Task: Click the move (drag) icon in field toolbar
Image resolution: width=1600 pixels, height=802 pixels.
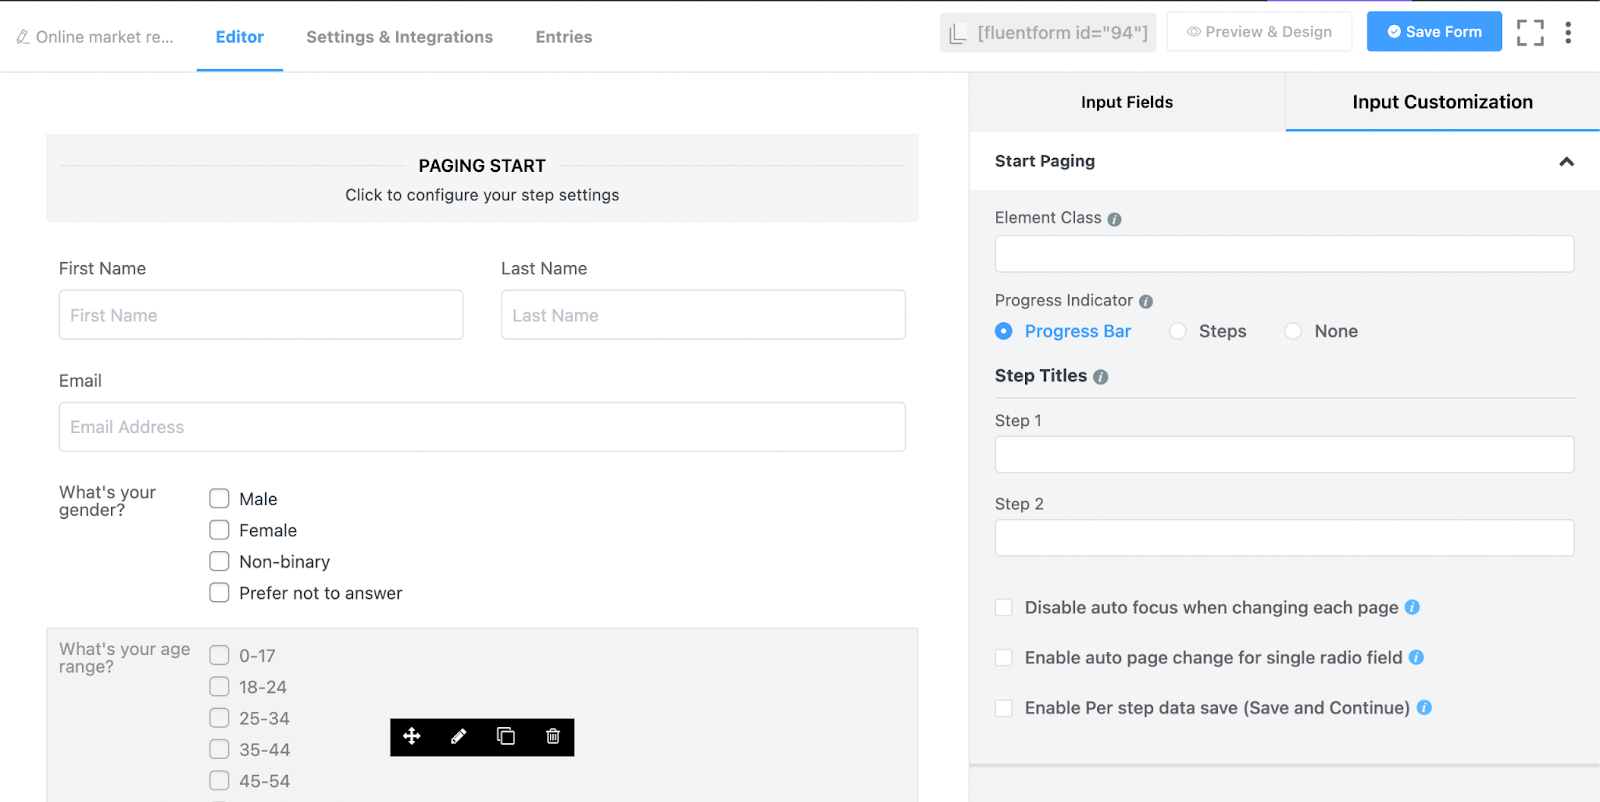Action: 411,737
